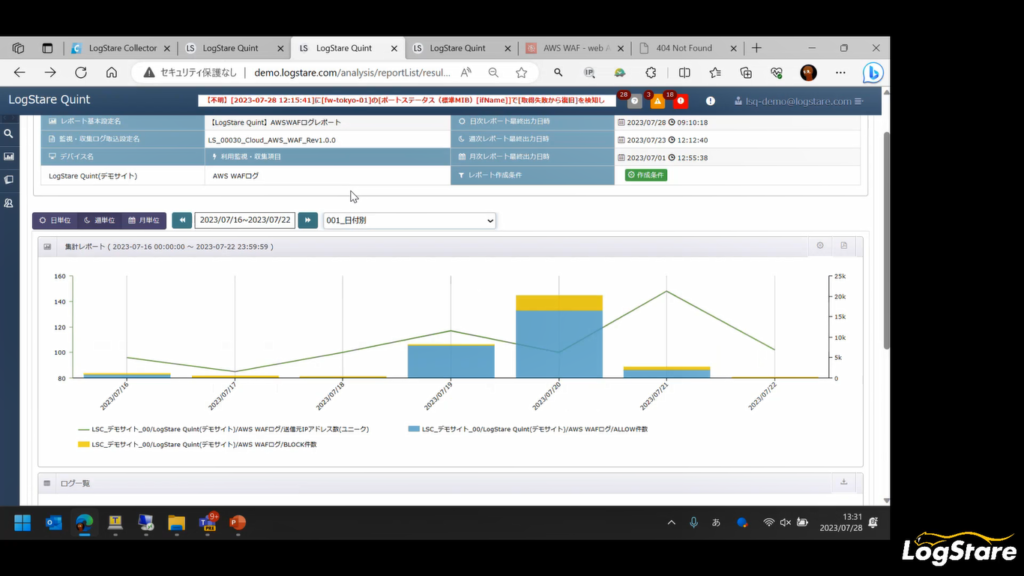This screenshot has width=1024, height=576.
Task: Toggle browser split screen view
Action: 684,72
